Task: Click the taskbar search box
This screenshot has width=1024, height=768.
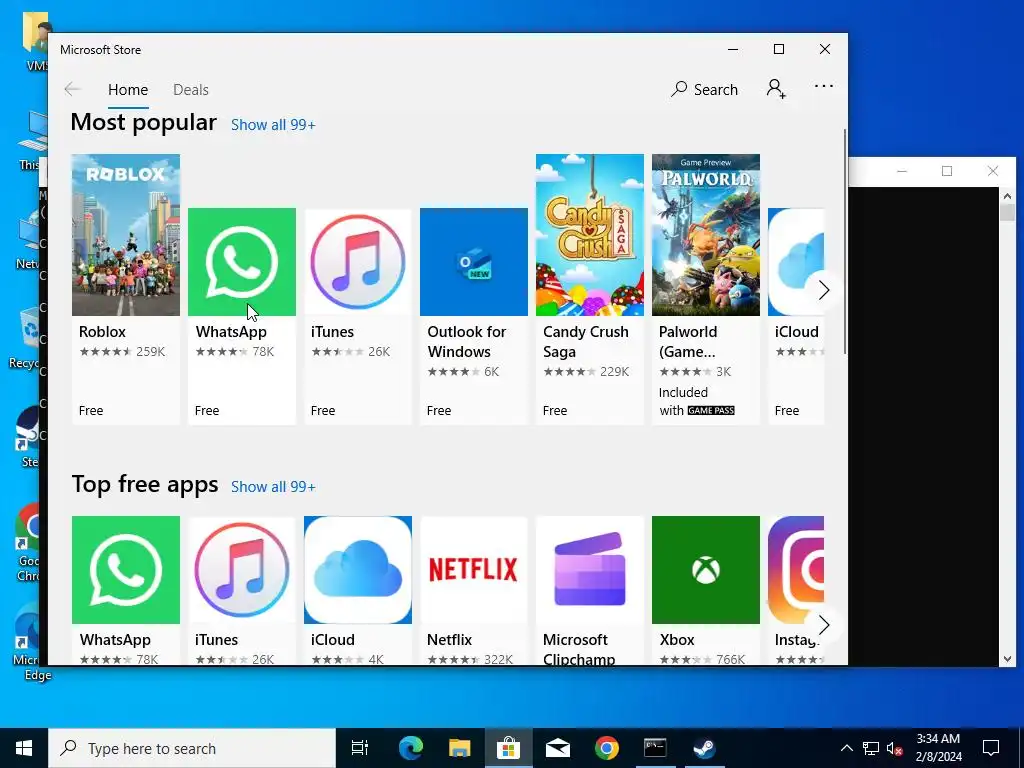Action: [x=192, y=748]
